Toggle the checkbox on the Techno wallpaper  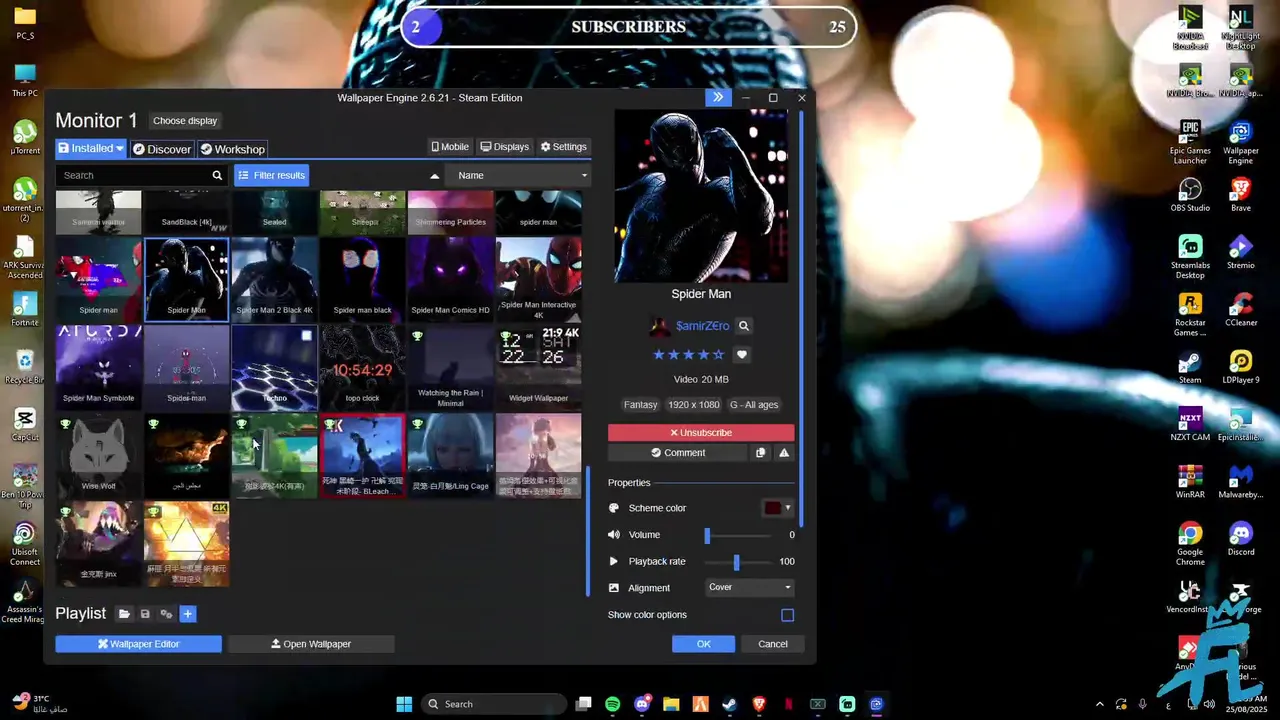(x=307, y=336)
